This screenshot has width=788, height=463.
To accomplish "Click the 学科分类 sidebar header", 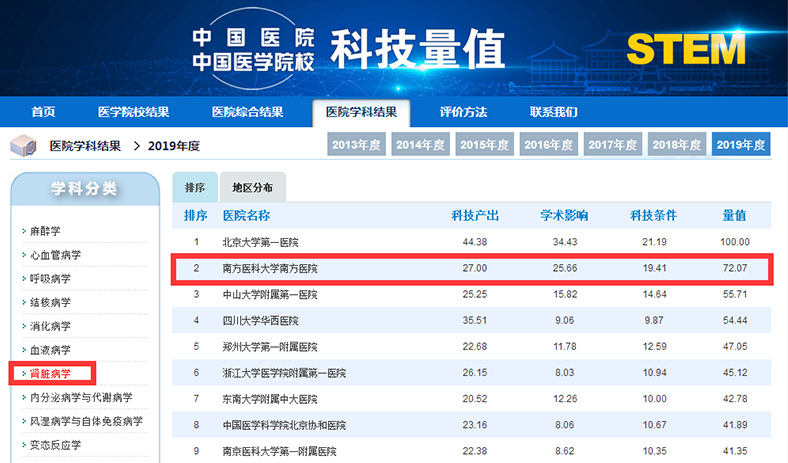I will tap(84, 189).
